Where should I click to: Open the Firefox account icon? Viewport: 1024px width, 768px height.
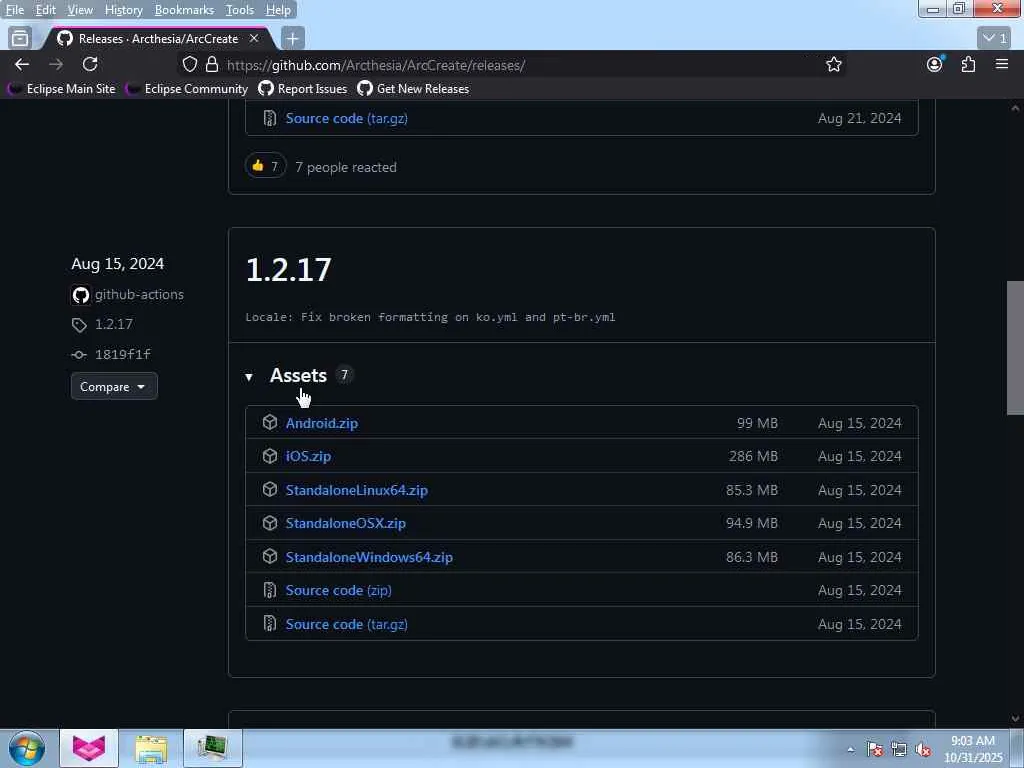point(935,64)
